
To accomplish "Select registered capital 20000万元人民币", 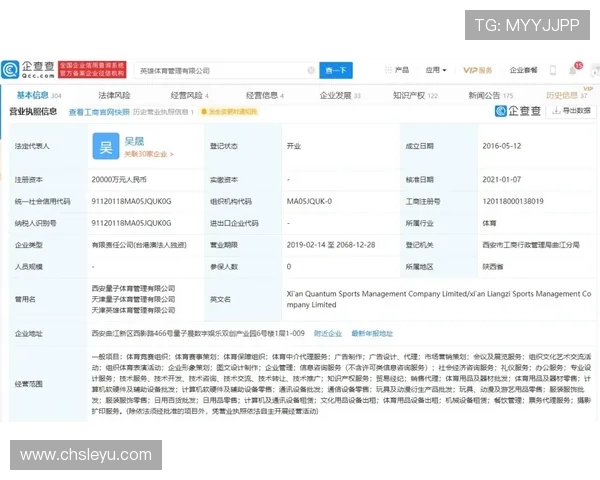I will coord(119,180).
